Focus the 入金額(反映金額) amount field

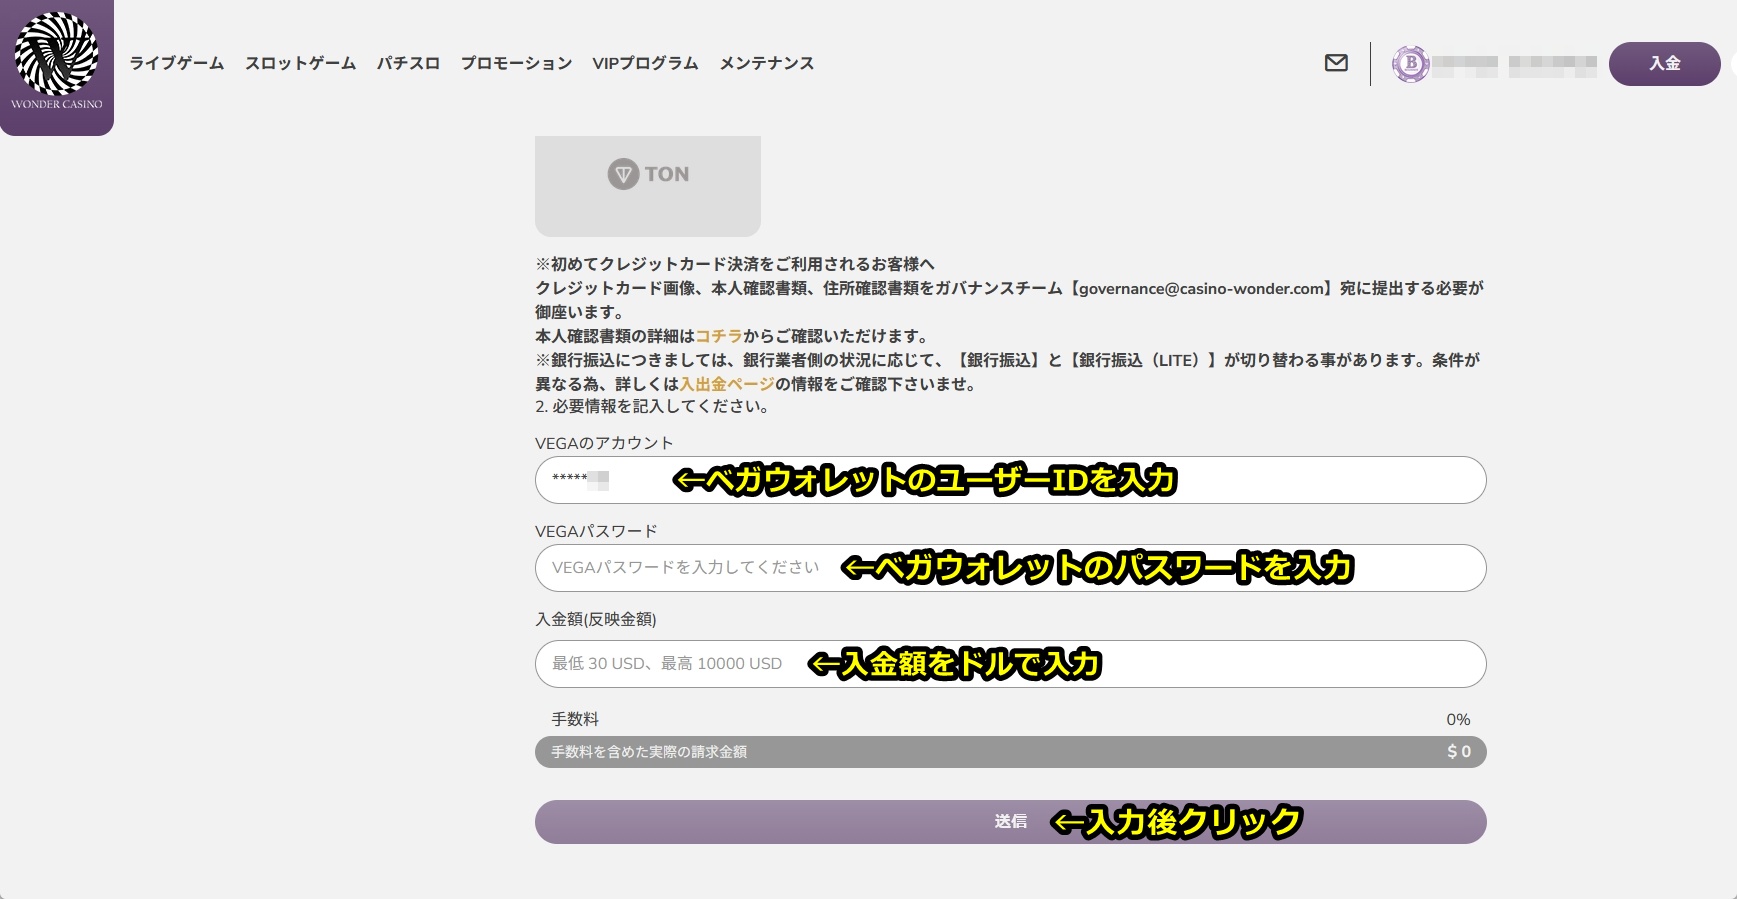[x=1010, y=664]
